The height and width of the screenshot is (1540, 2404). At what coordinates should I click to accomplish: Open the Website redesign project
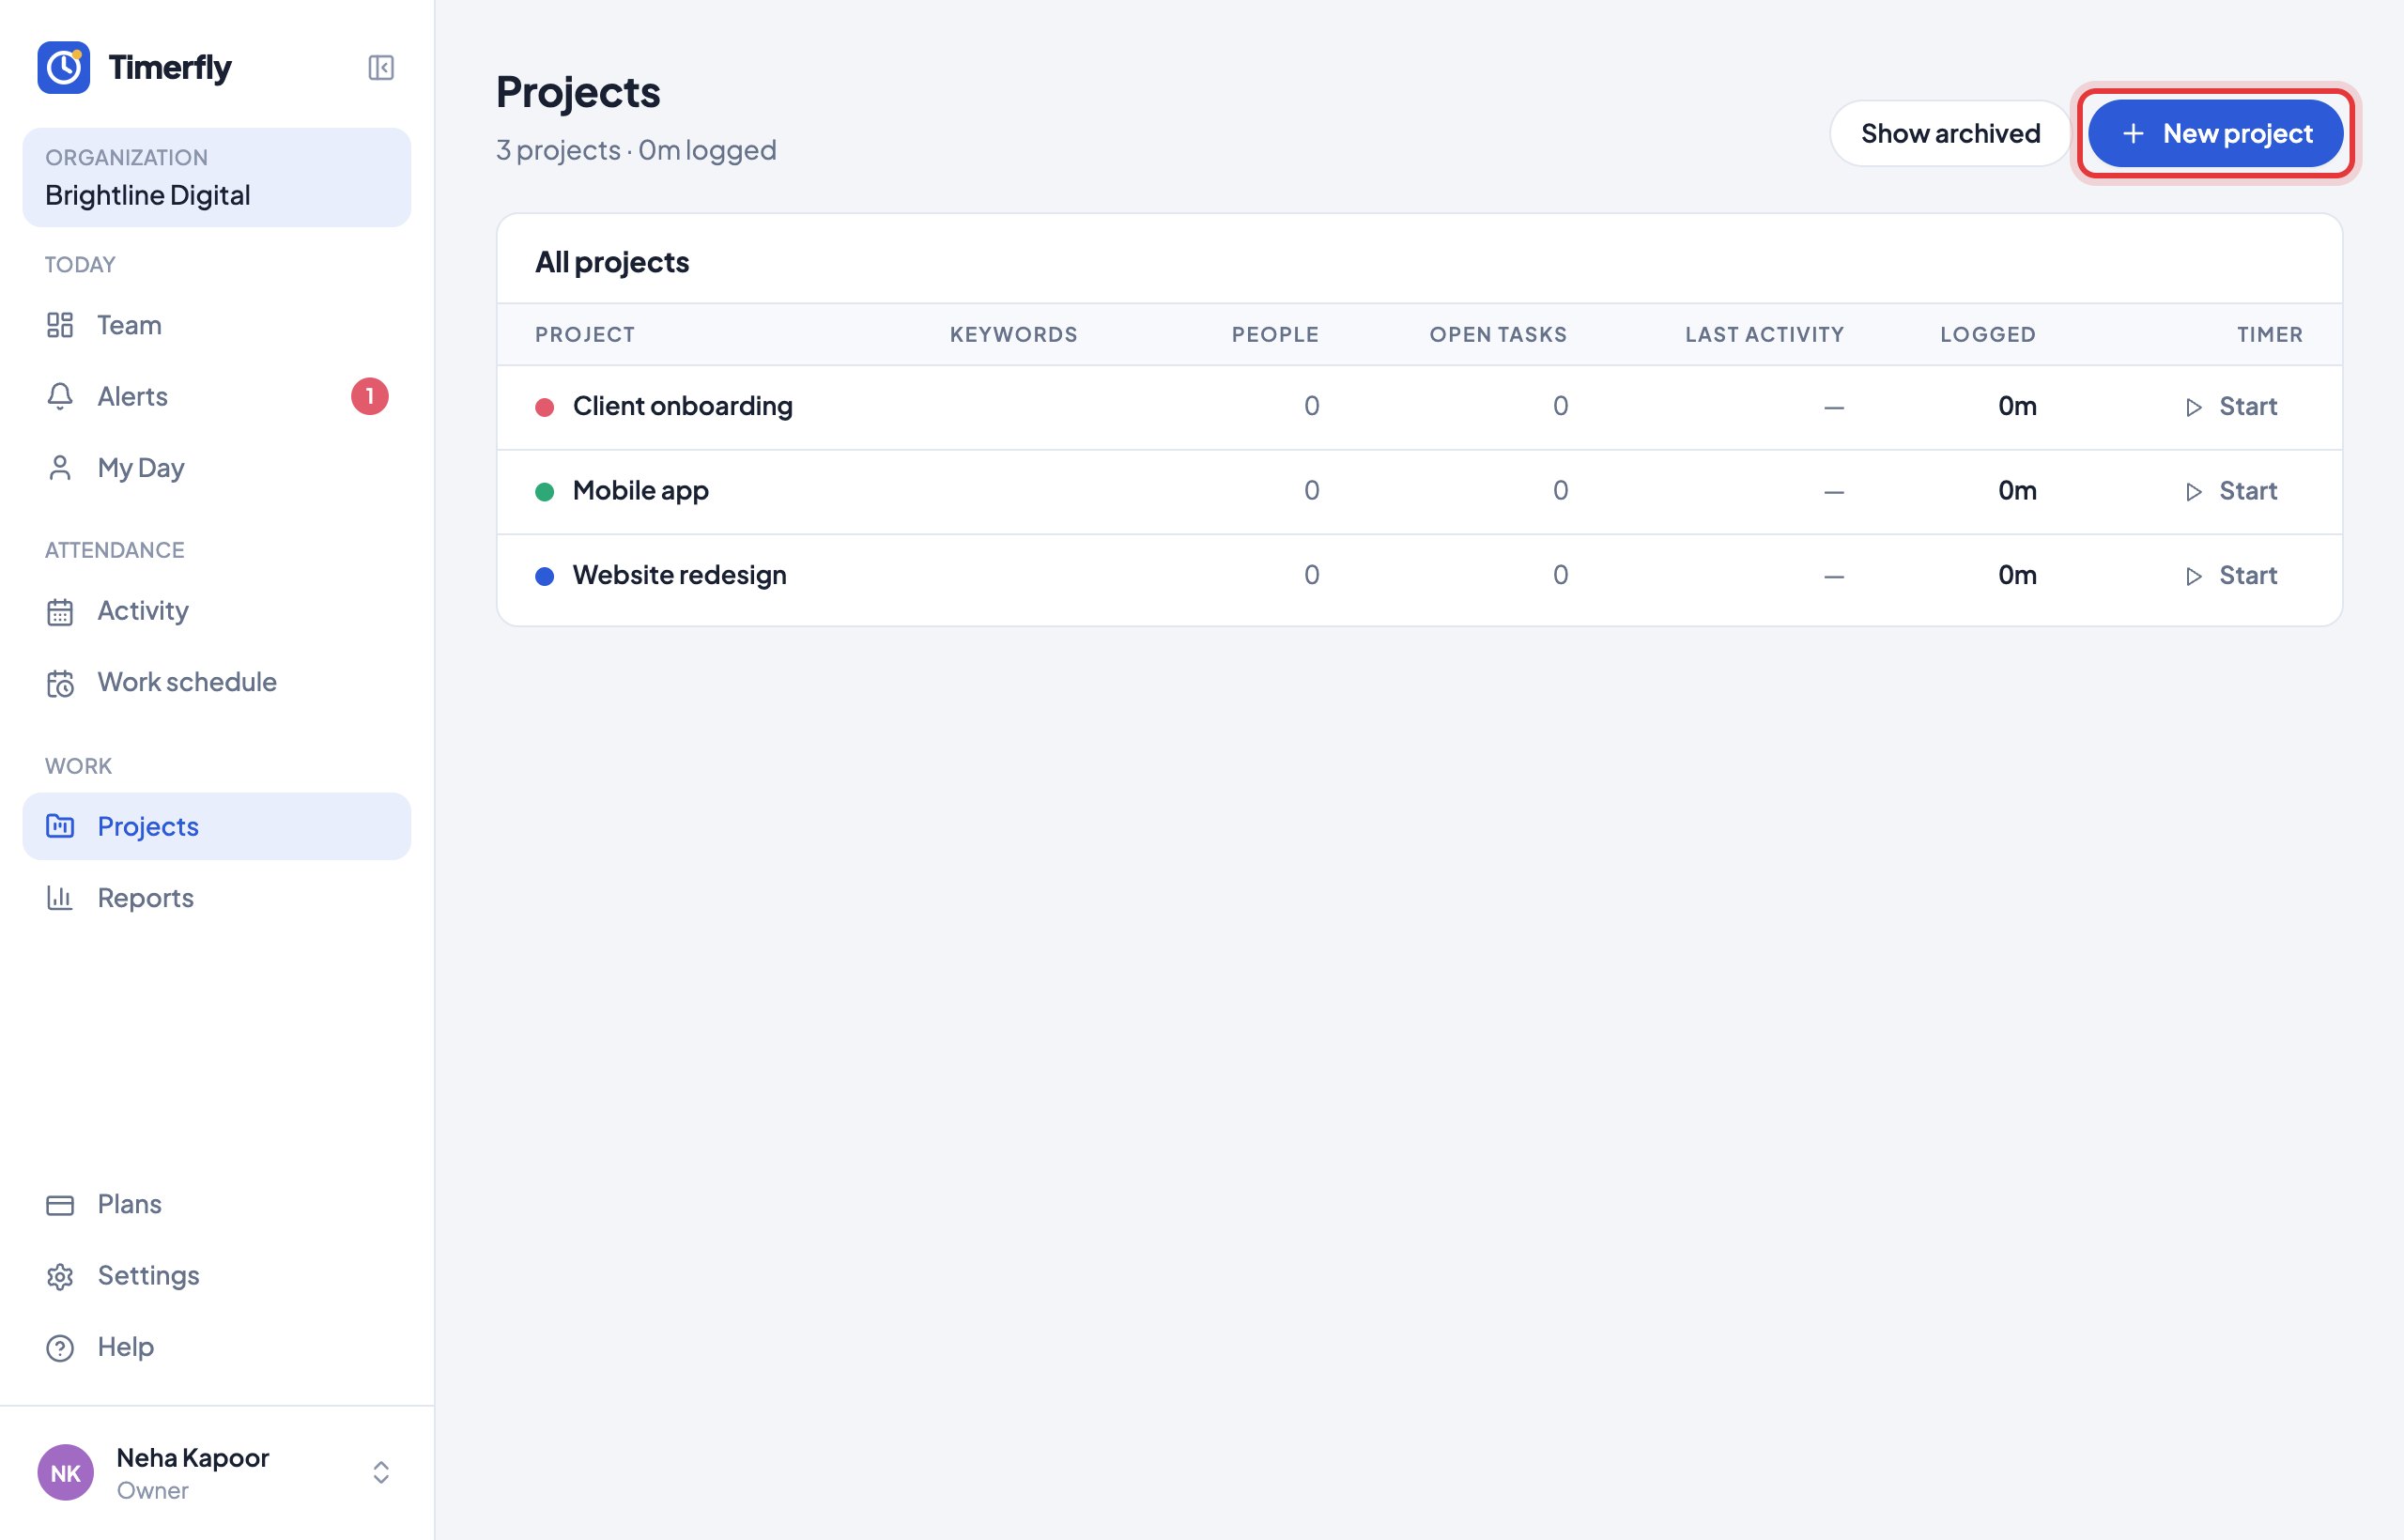coord(679,575)
